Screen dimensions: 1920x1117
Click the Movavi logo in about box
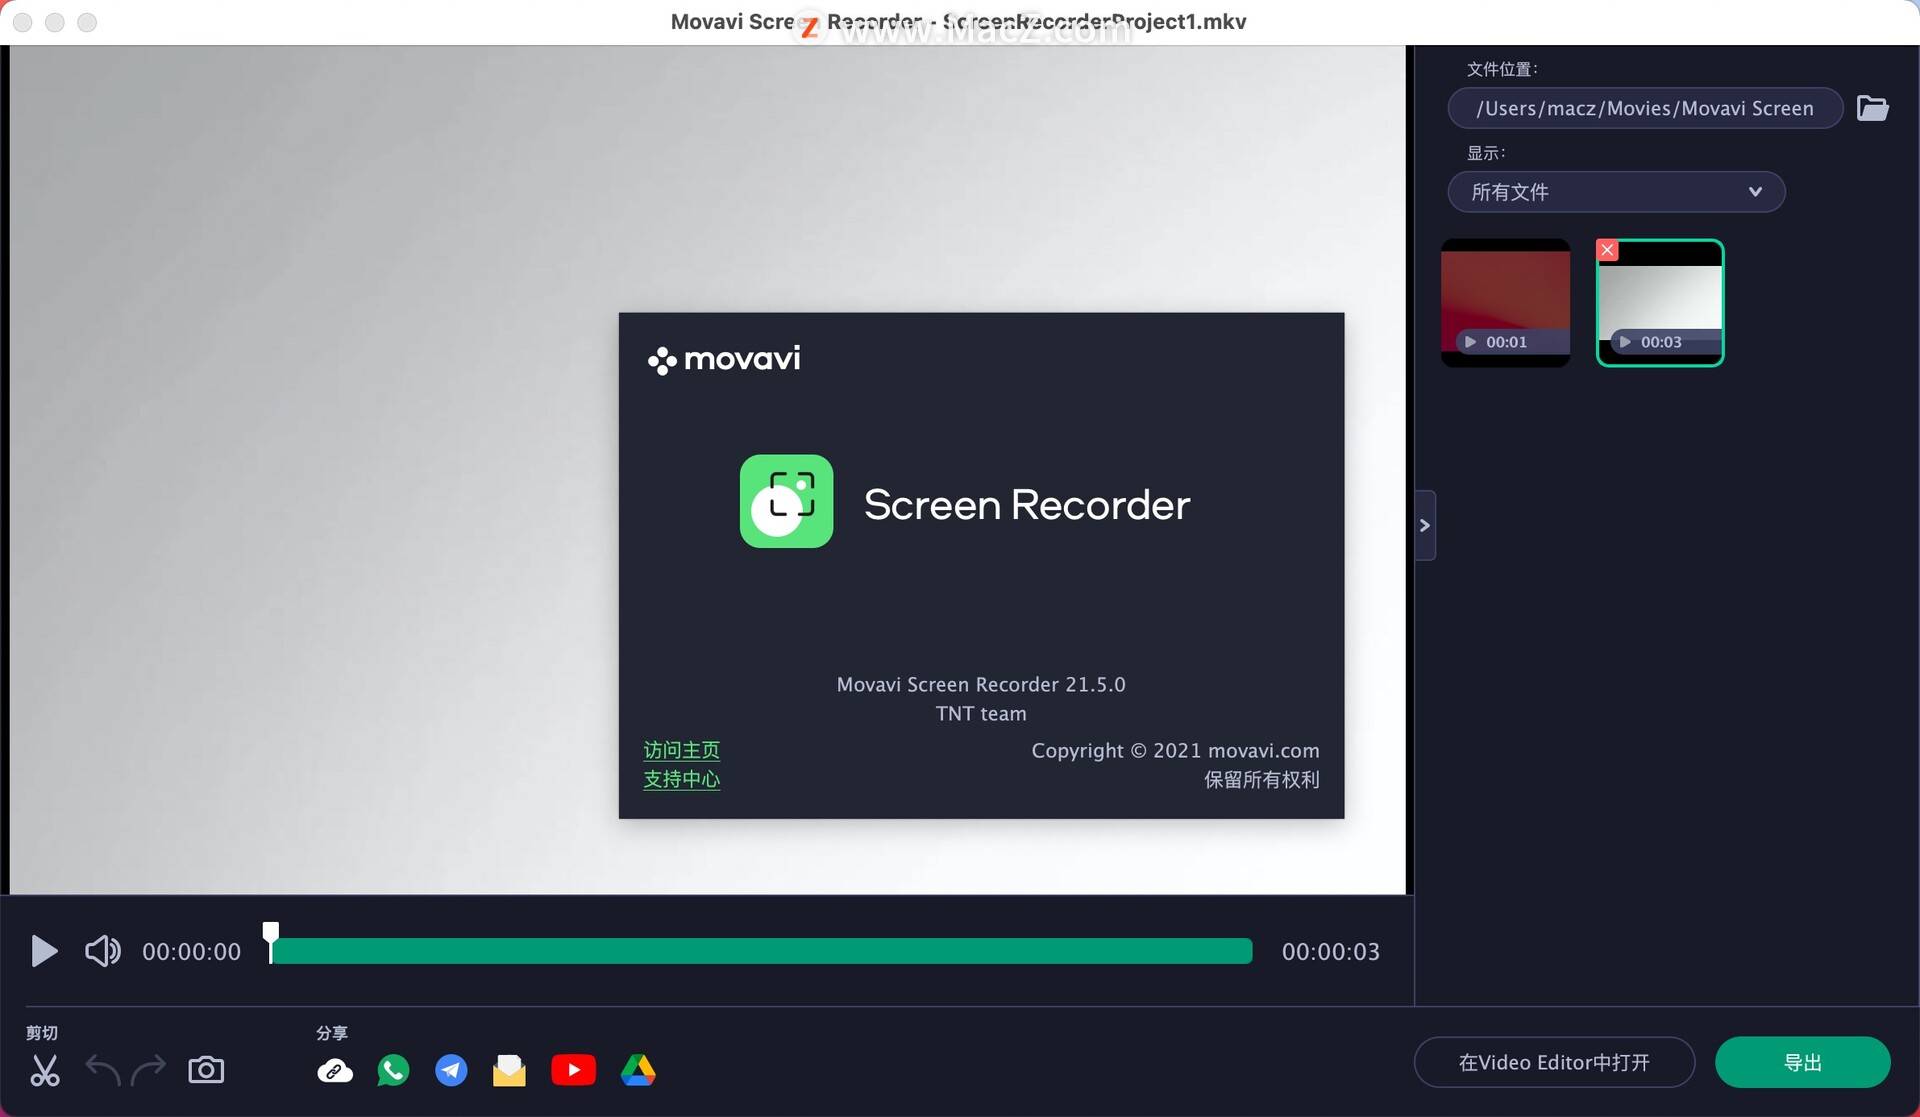tap(724, 359)
